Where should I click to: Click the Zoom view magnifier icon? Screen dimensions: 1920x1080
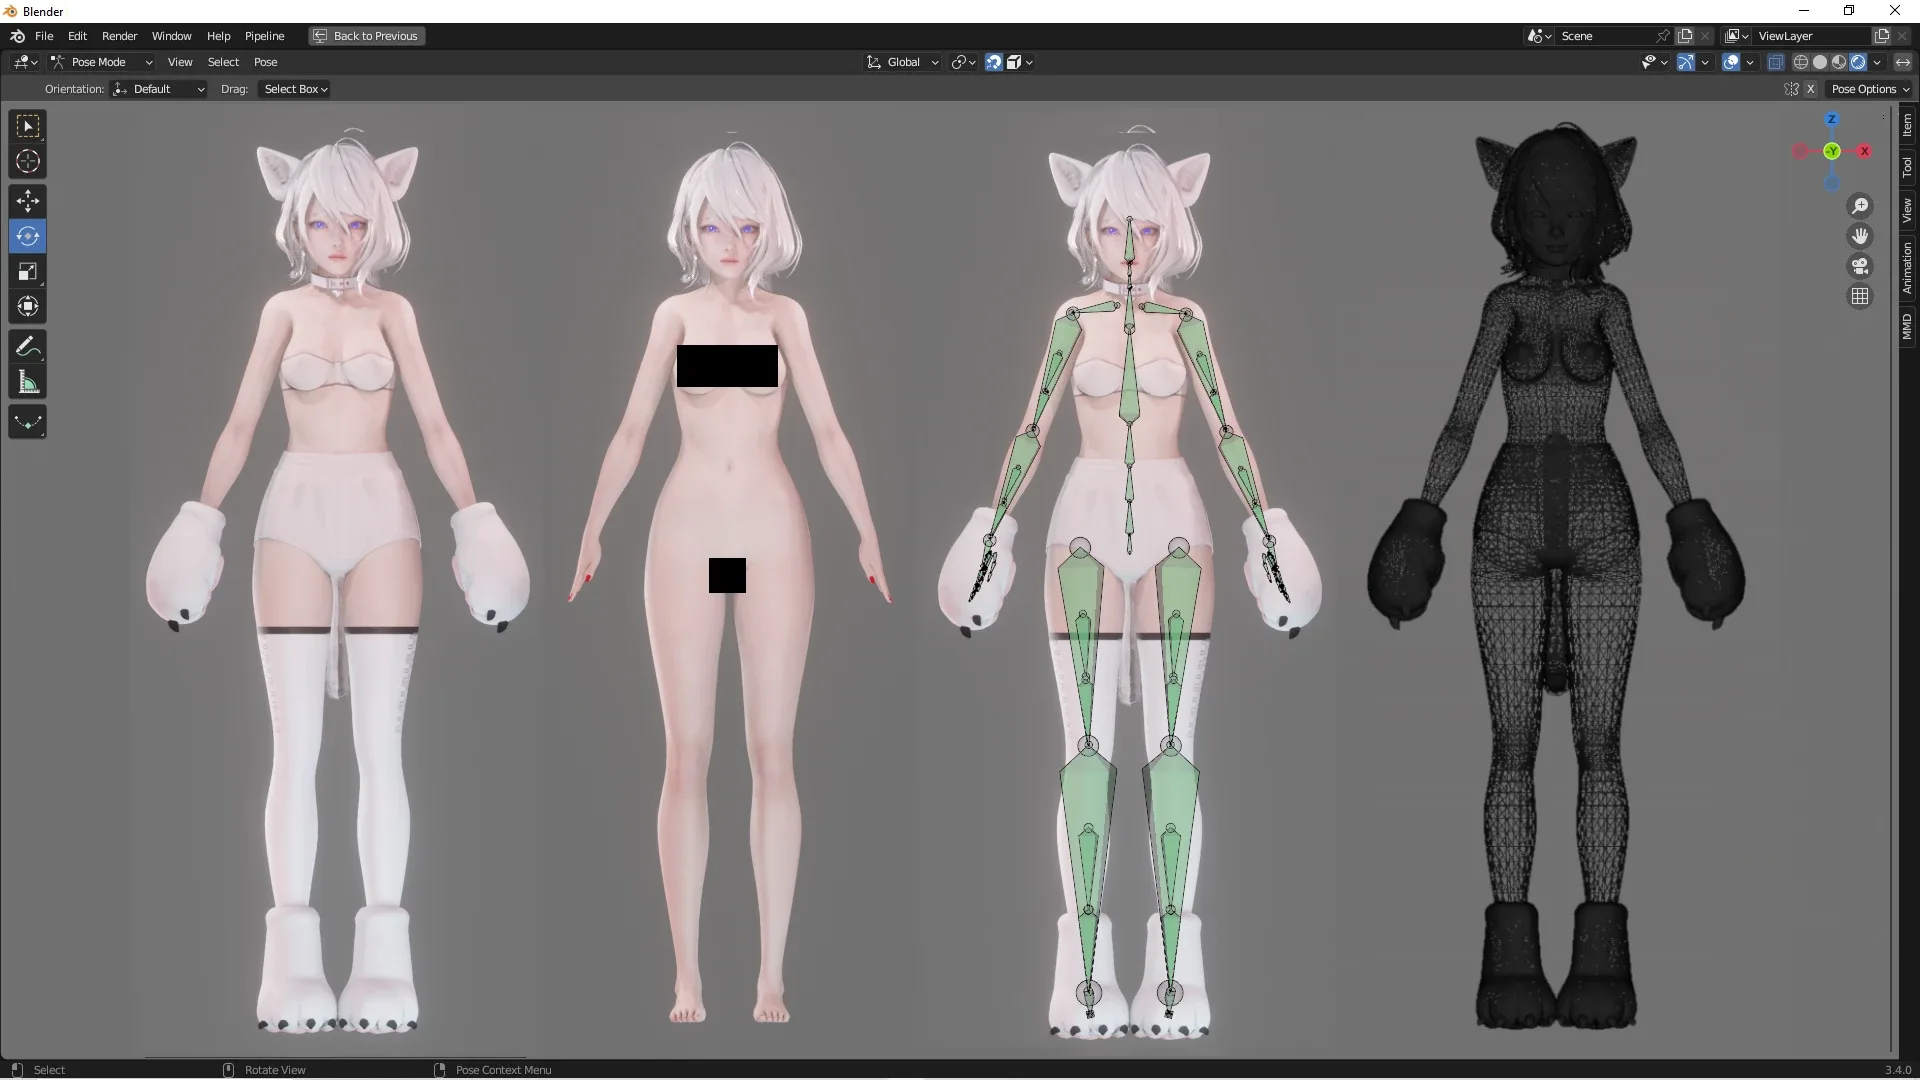point(1860,206)
